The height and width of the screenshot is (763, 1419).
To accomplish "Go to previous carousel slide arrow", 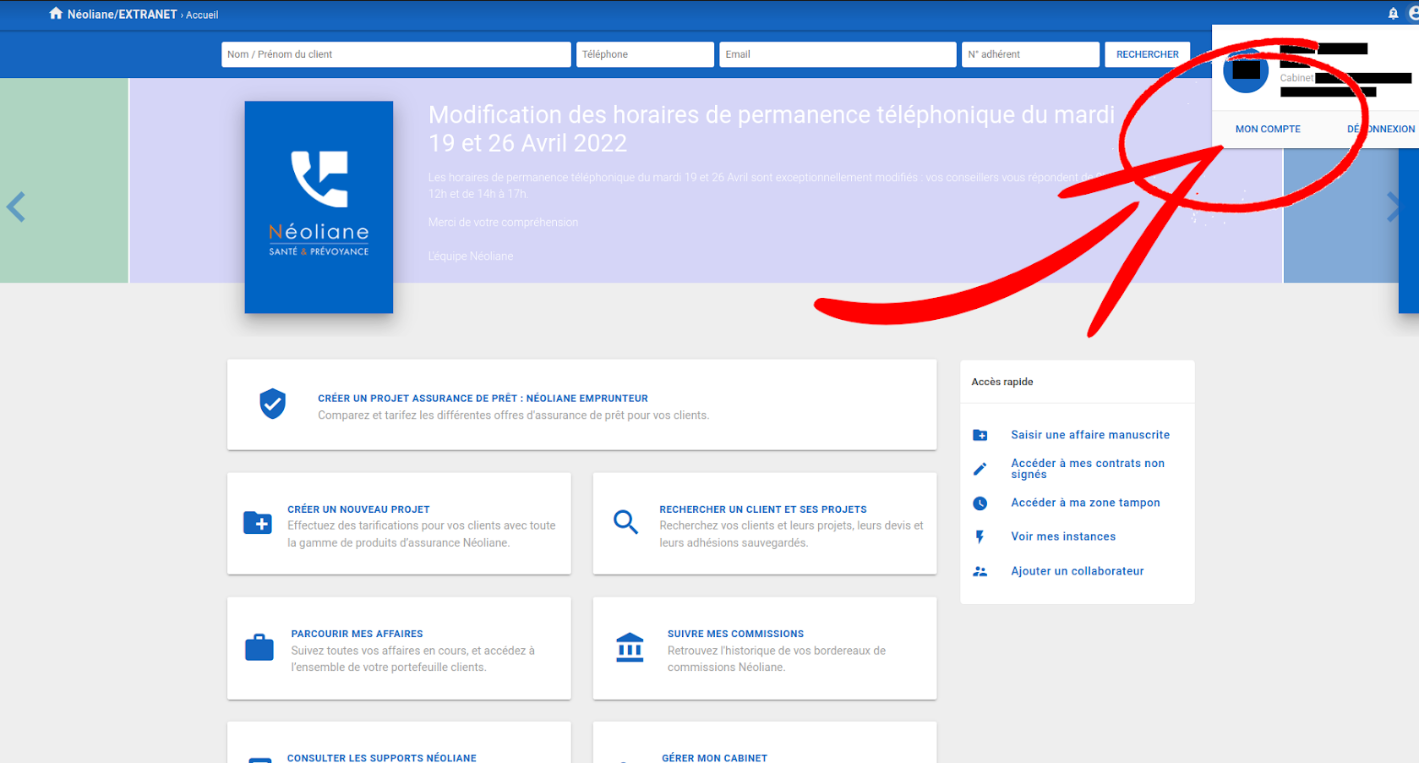I will pyautogui.click(x=16, y=207).
